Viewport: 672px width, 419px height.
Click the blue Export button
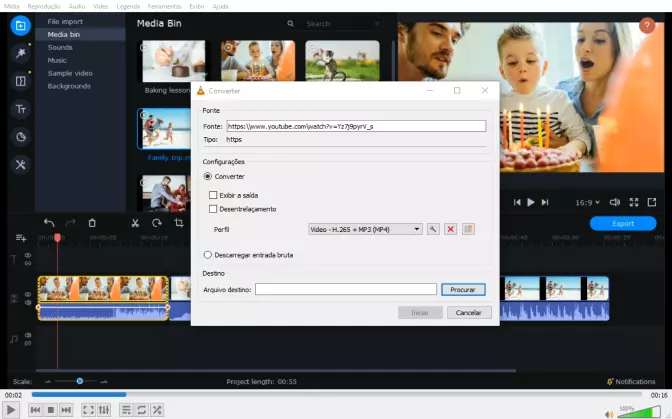click(x=623, y=223)
